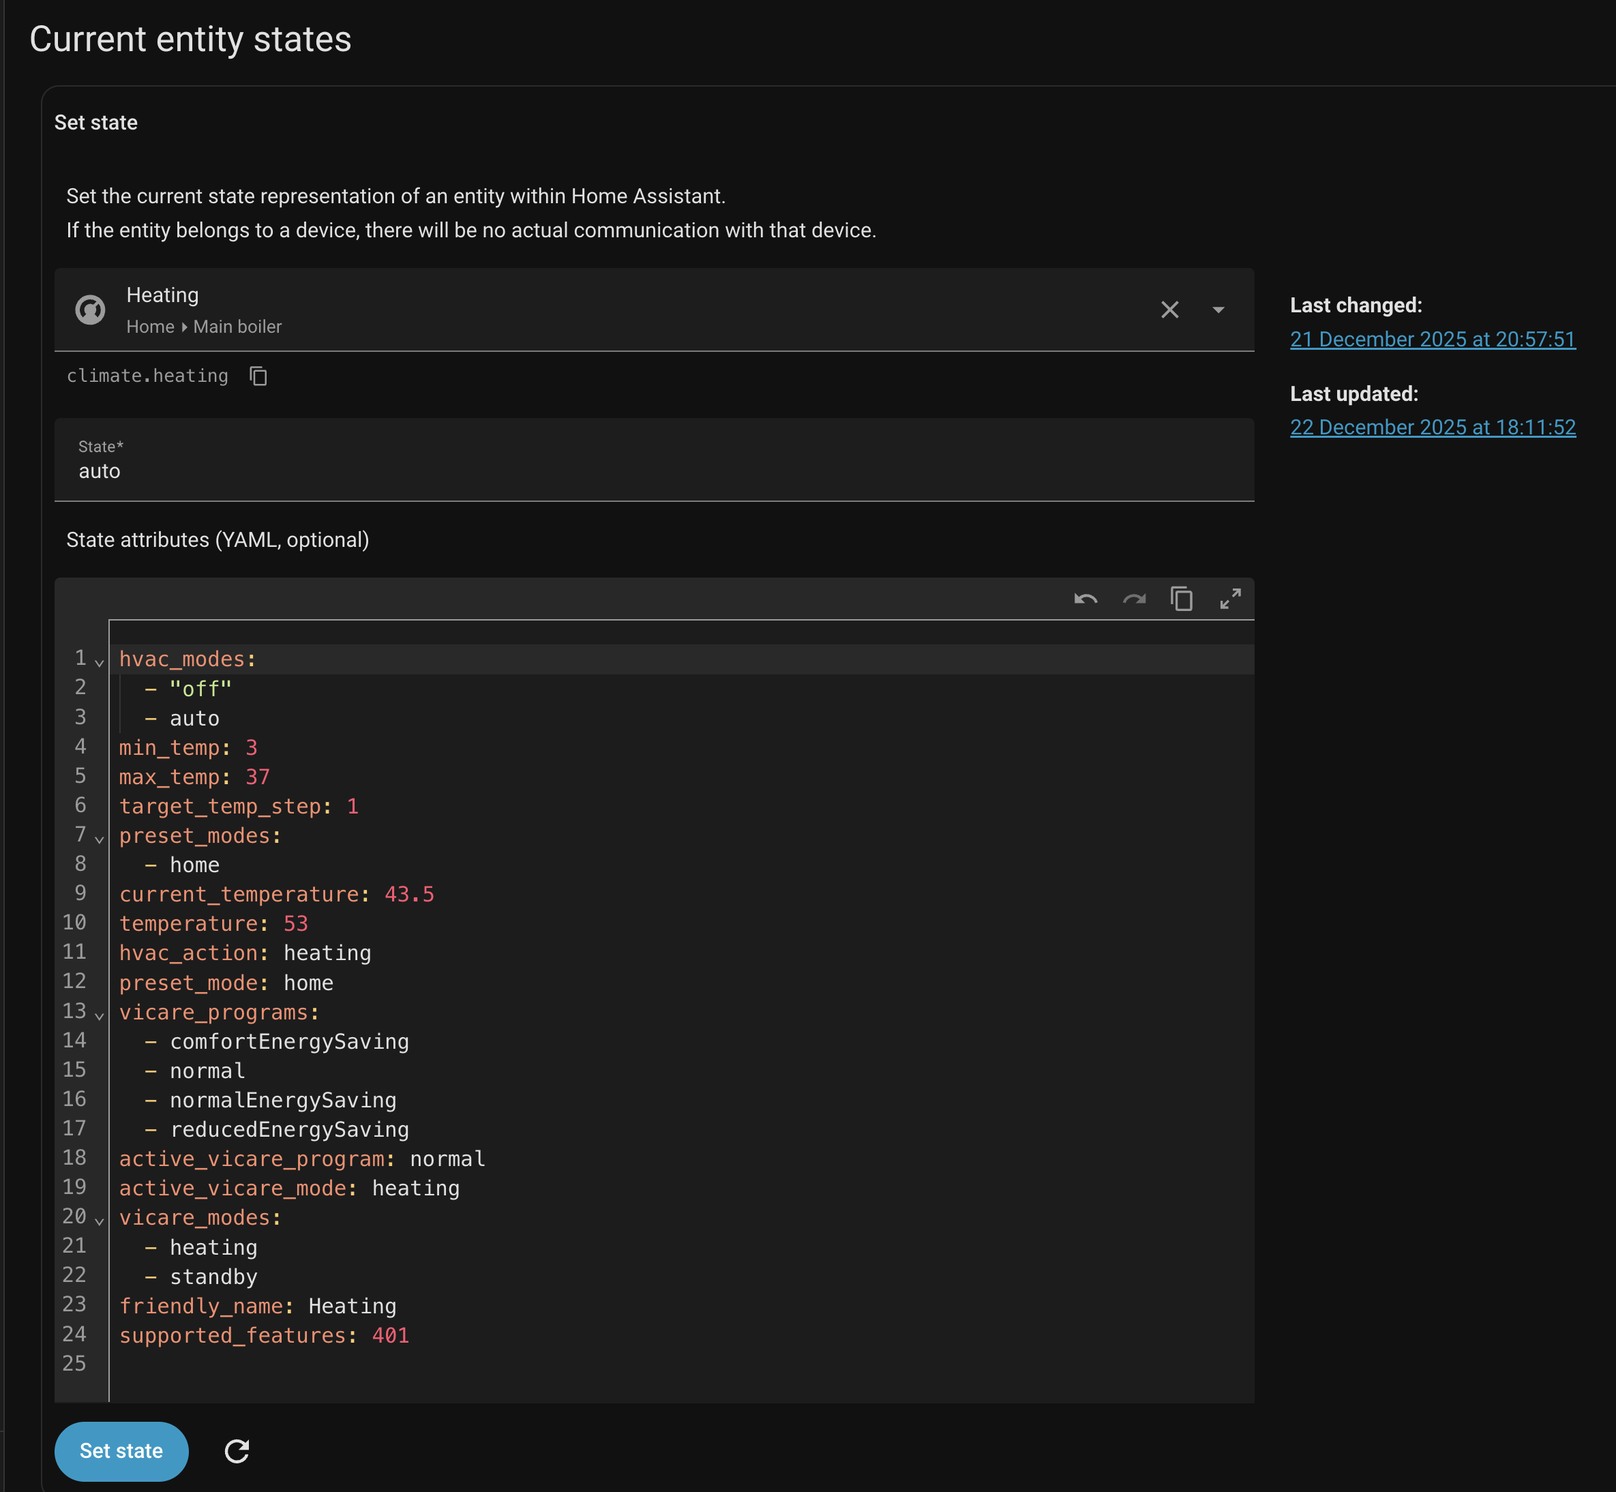Click the redo icon in YAML editor
Viewport: 1616px width, 1492px height.
[1134, 599]
